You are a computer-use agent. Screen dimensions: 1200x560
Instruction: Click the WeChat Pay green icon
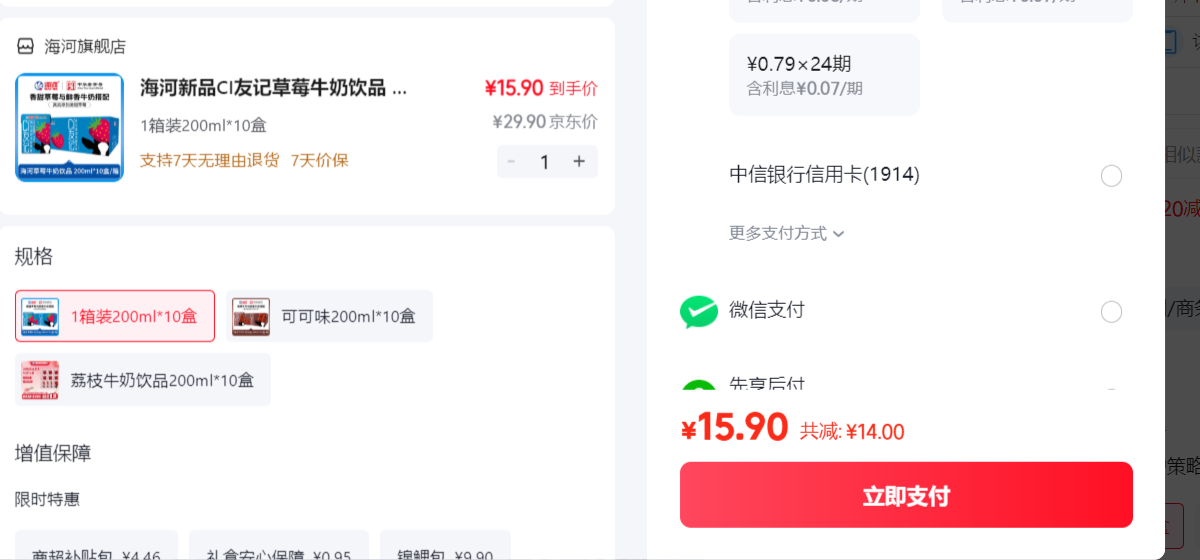tap(699, 312)
